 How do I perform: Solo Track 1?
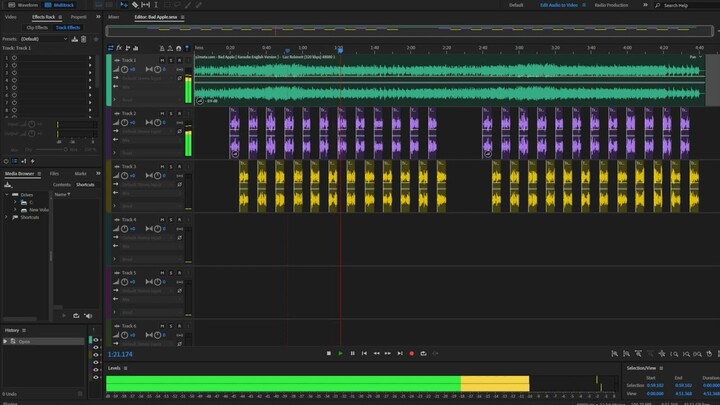click(x=171, y=60)
